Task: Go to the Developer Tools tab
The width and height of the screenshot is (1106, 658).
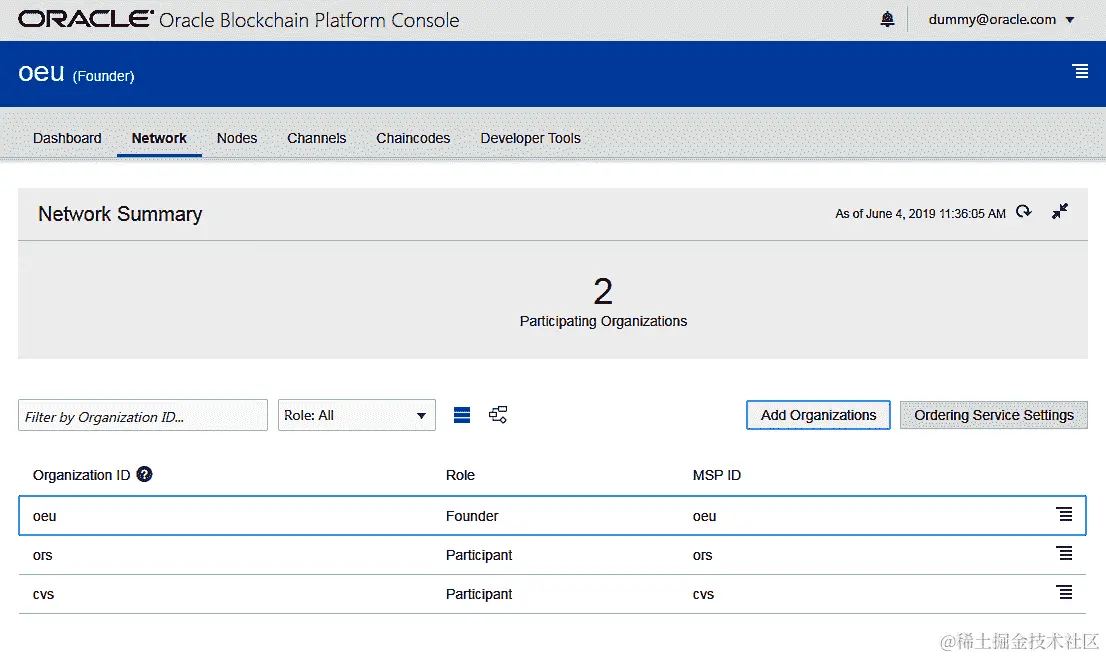Action: pos(530,138)
